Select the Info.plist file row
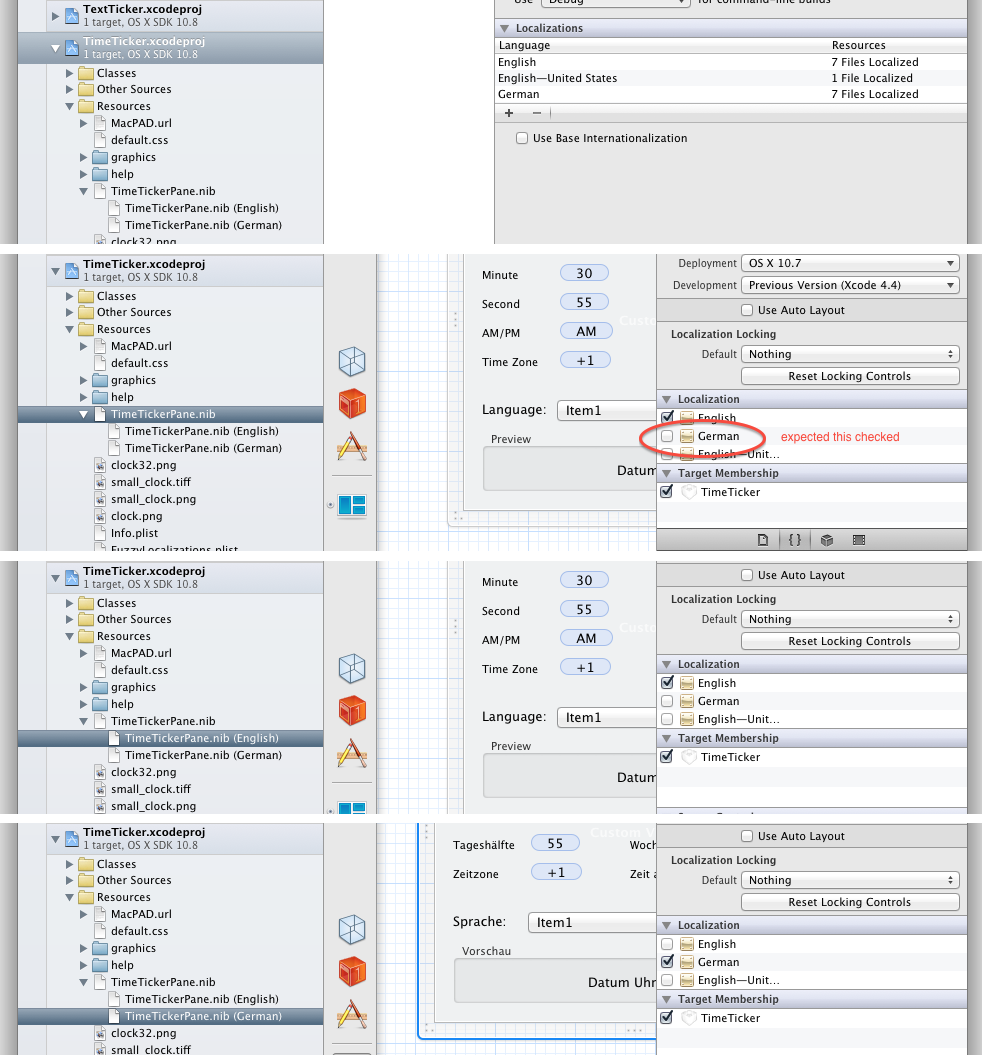This screenshot has width=982, height=1056. 170,533
